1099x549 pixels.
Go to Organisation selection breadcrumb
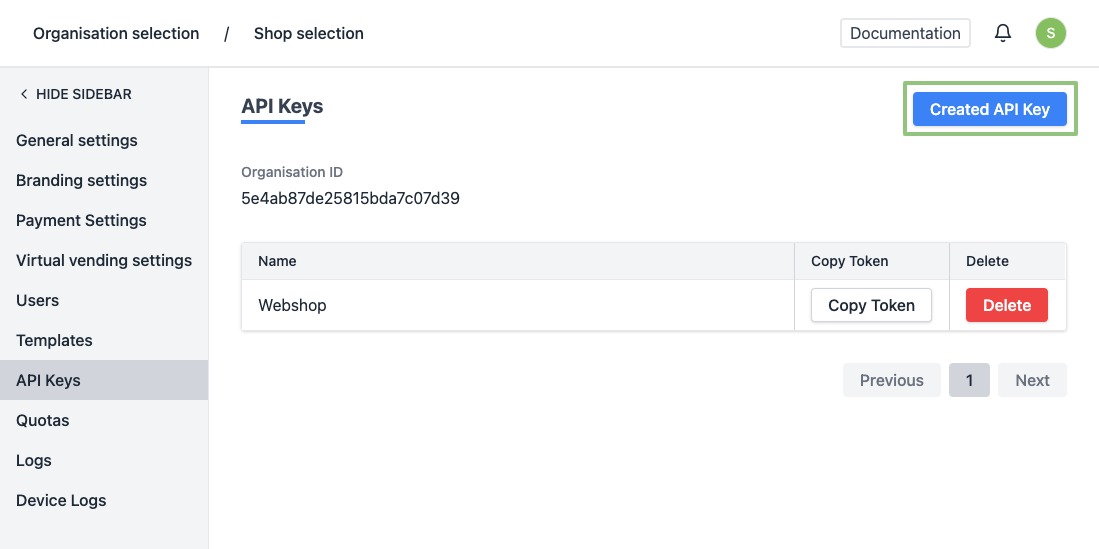[116, 33]
